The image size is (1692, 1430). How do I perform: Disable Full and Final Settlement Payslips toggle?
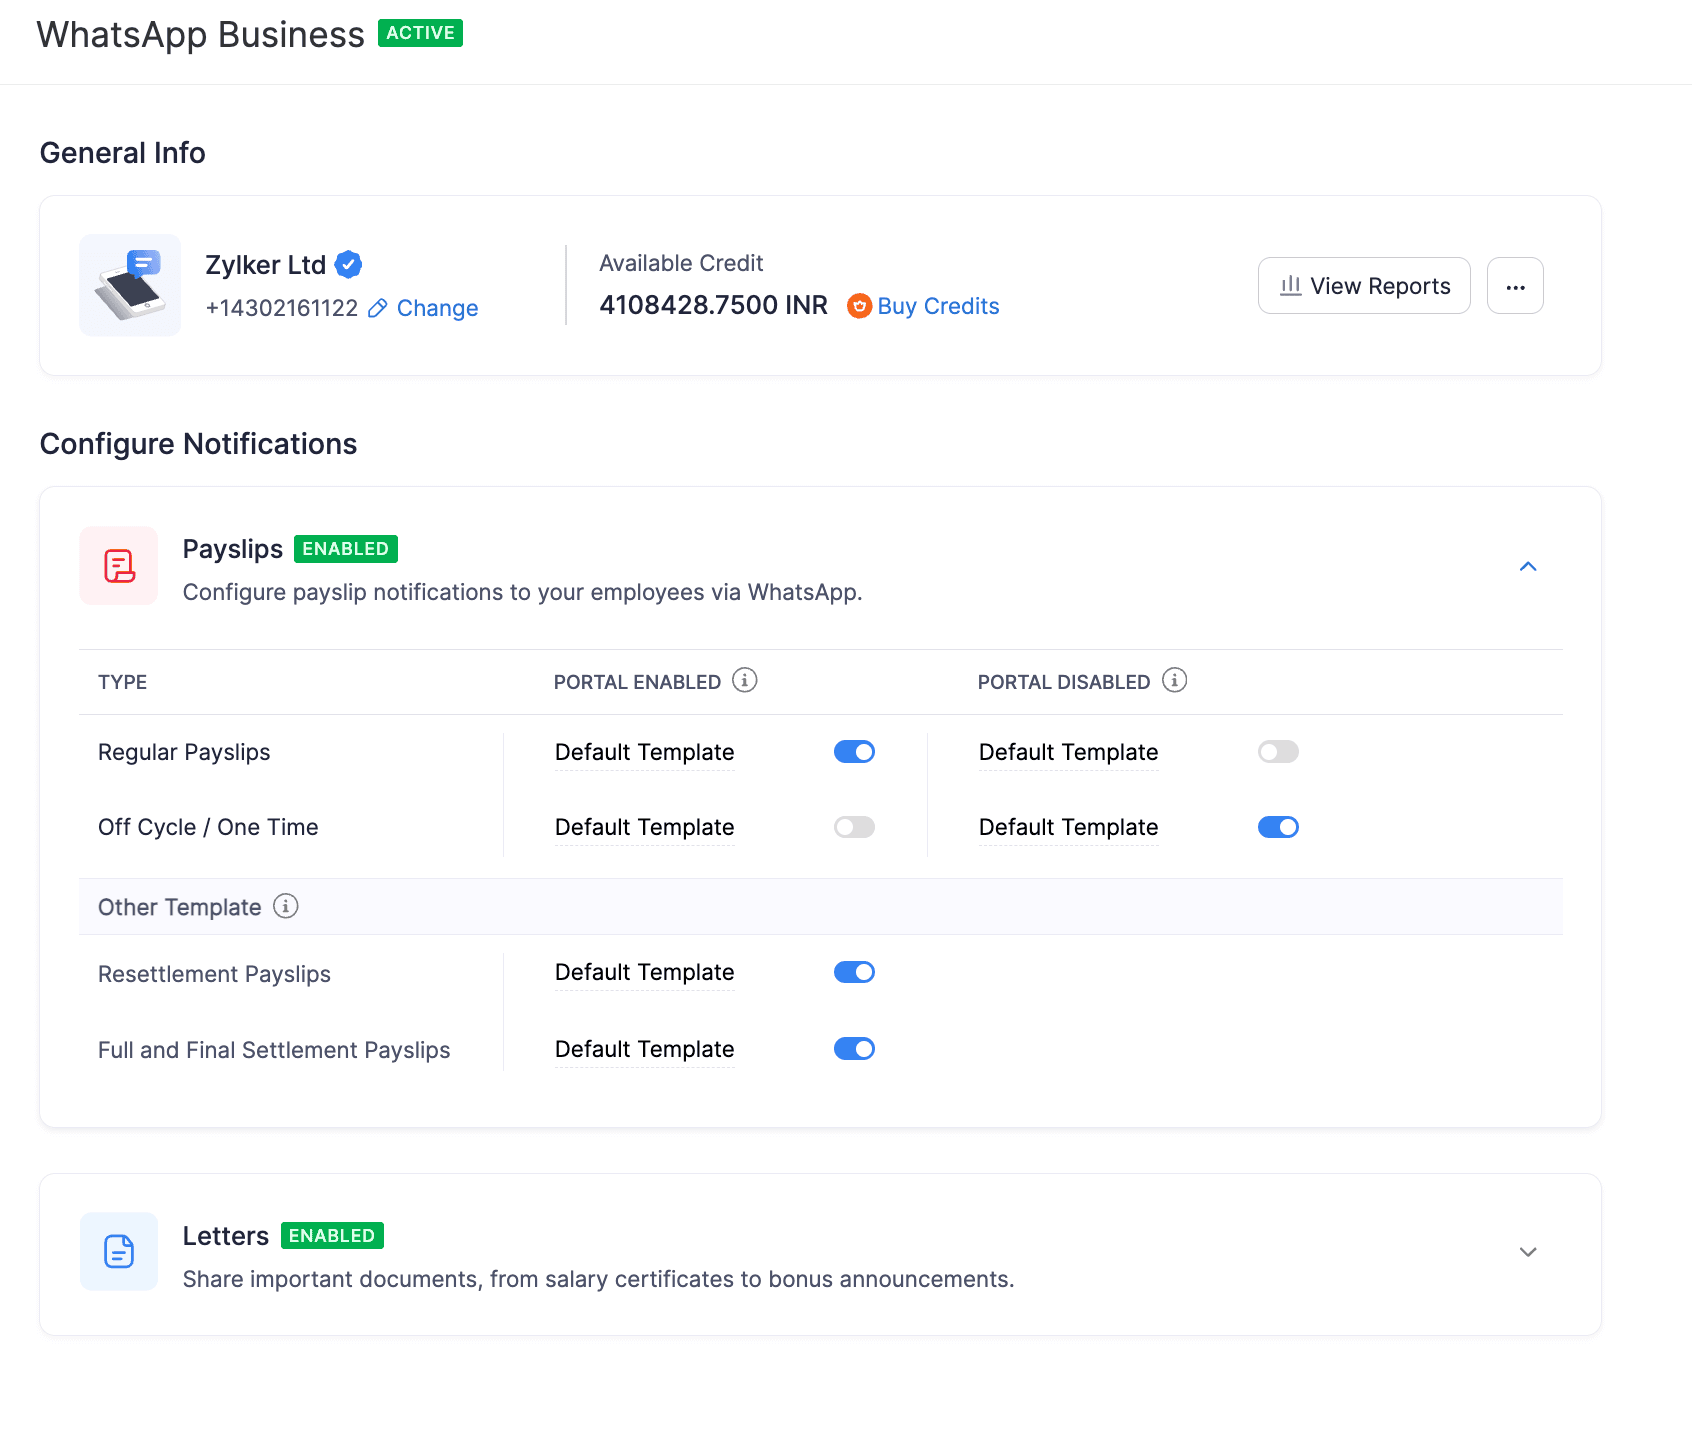(854, 1048)
